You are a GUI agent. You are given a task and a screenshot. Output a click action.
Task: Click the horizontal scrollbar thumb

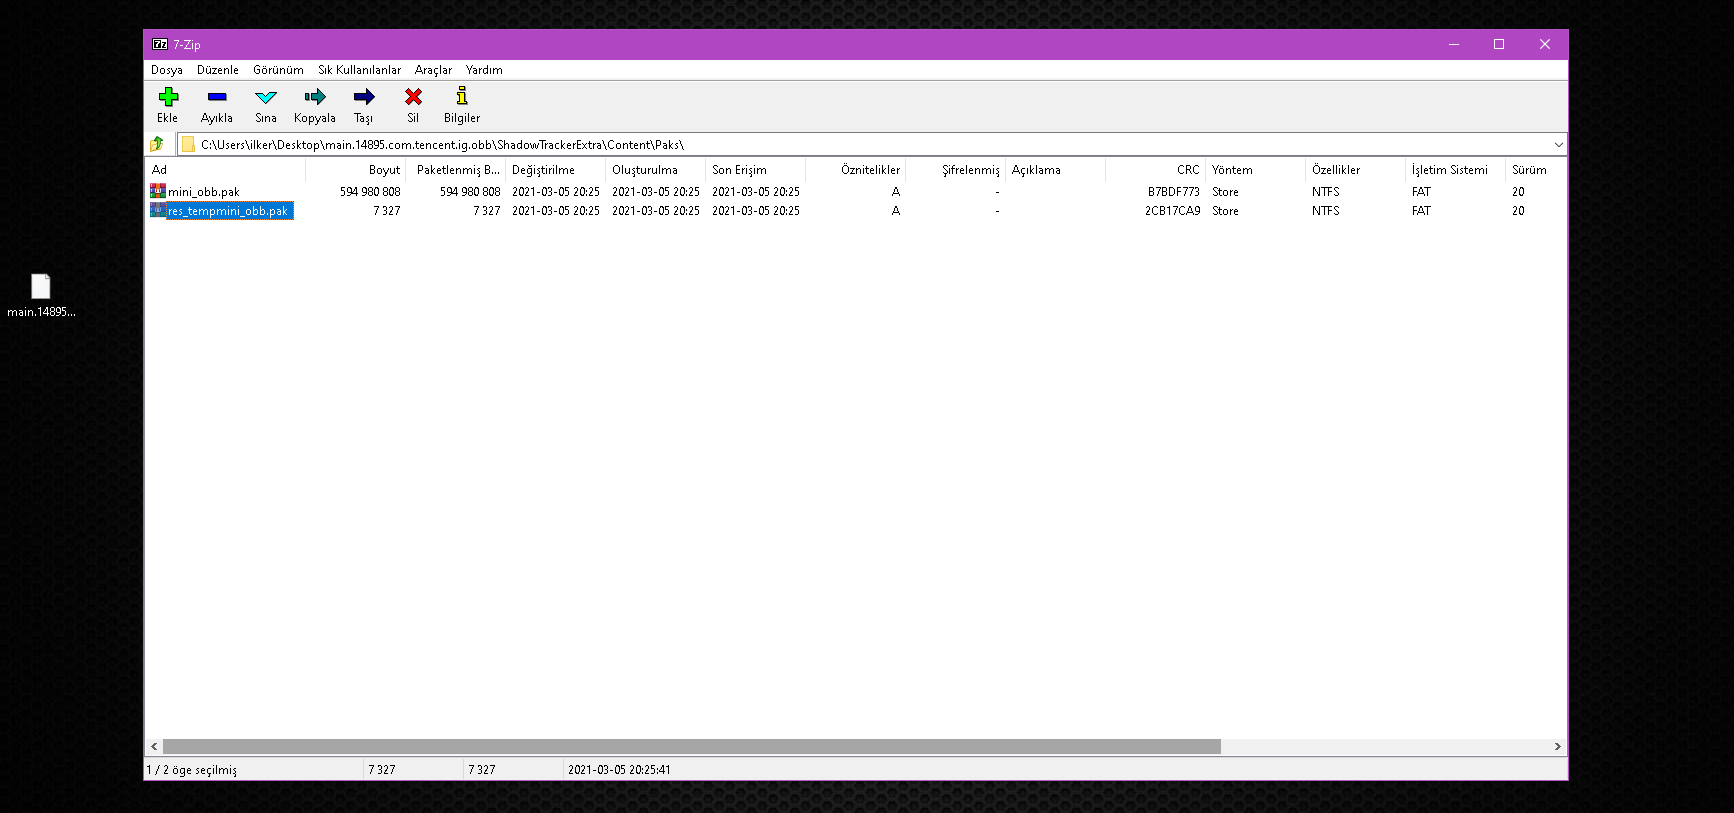pos(692,747)
